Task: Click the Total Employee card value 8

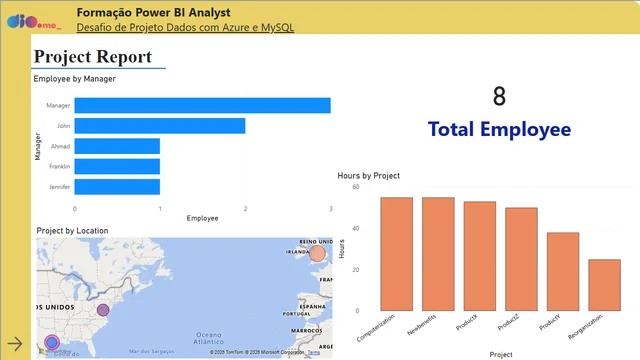Action: point(499,97)
